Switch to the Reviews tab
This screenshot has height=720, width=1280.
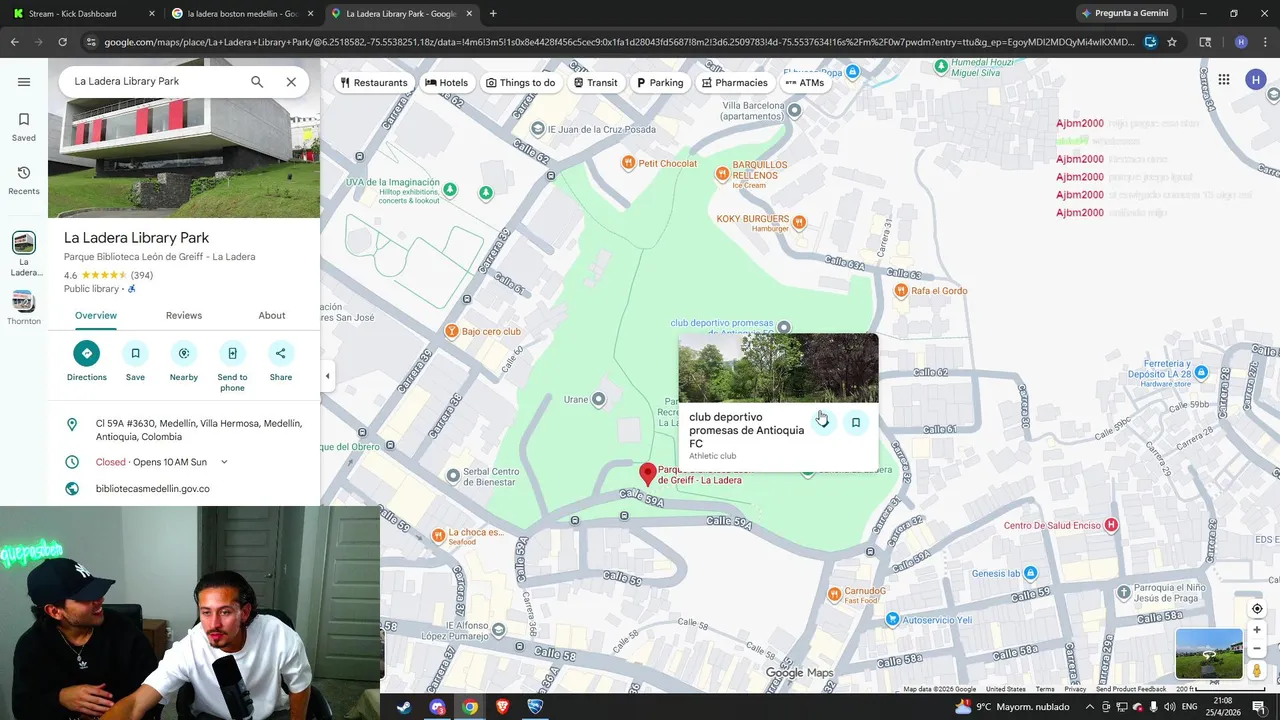click(x=184, y=315)
